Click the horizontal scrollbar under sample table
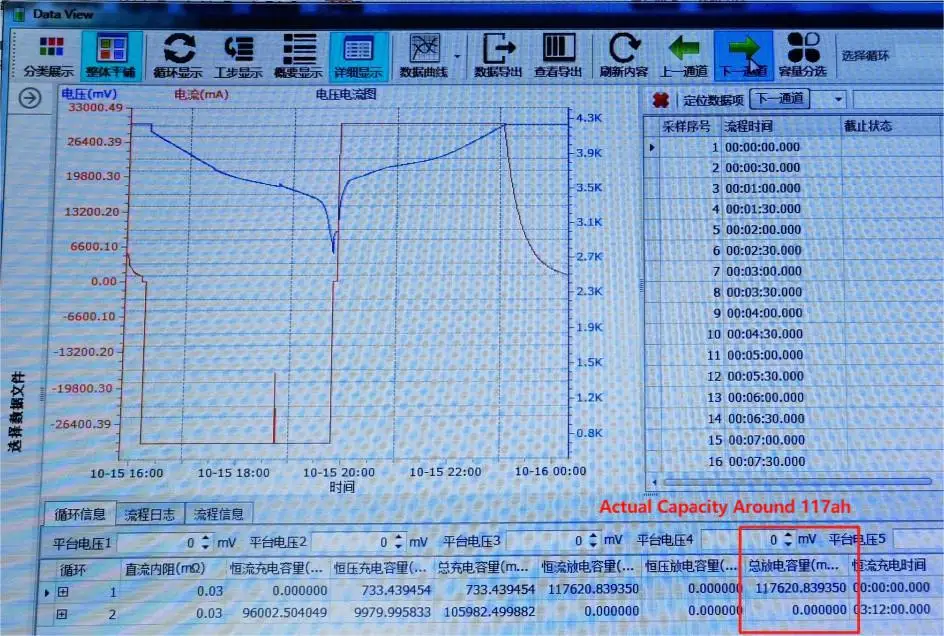Image resolution: width=944 pixels, height=636 pixels. (x=798, y=482)
